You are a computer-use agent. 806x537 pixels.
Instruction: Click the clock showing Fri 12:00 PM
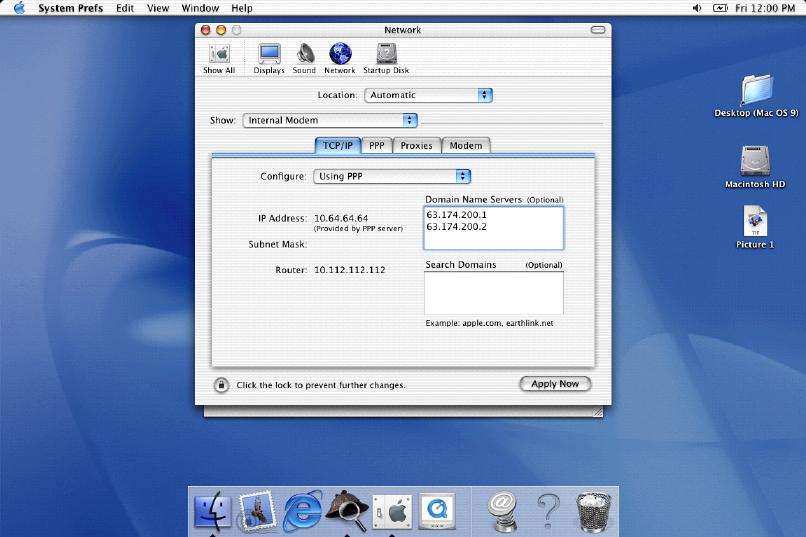coord(765,8)
